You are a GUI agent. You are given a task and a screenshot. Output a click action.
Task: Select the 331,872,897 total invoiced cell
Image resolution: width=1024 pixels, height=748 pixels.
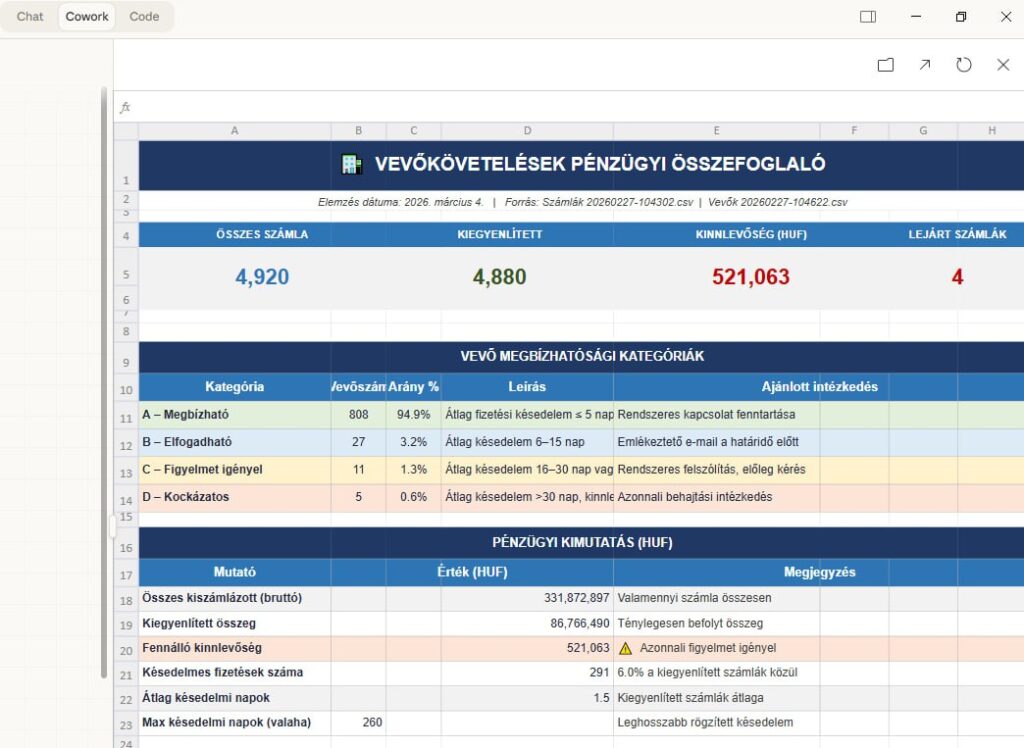coord(527,598)
